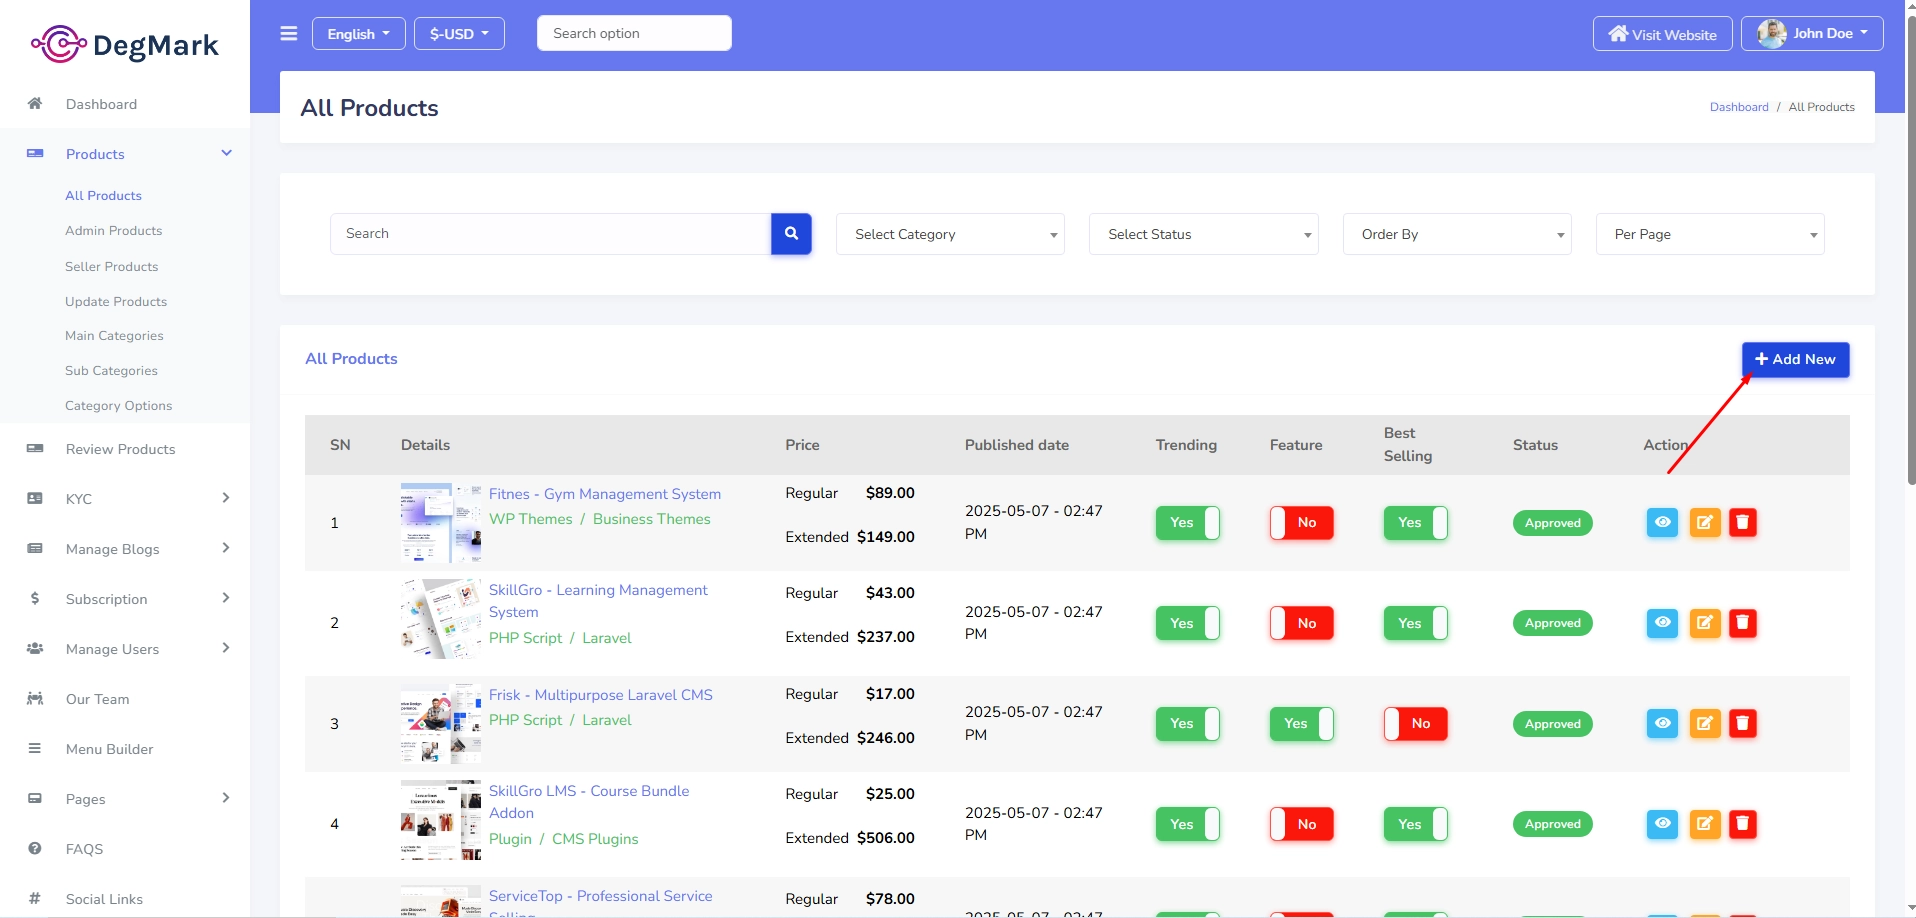View the SkillGro LMS Course Bundle product
The height and width of the screenshot is (918, 1916).
[x=1662, y=824]
